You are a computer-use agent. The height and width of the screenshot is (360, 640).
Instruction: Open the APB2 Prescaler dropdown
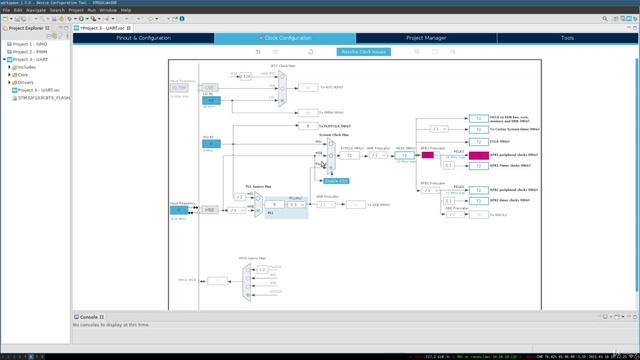coord(430,191)
